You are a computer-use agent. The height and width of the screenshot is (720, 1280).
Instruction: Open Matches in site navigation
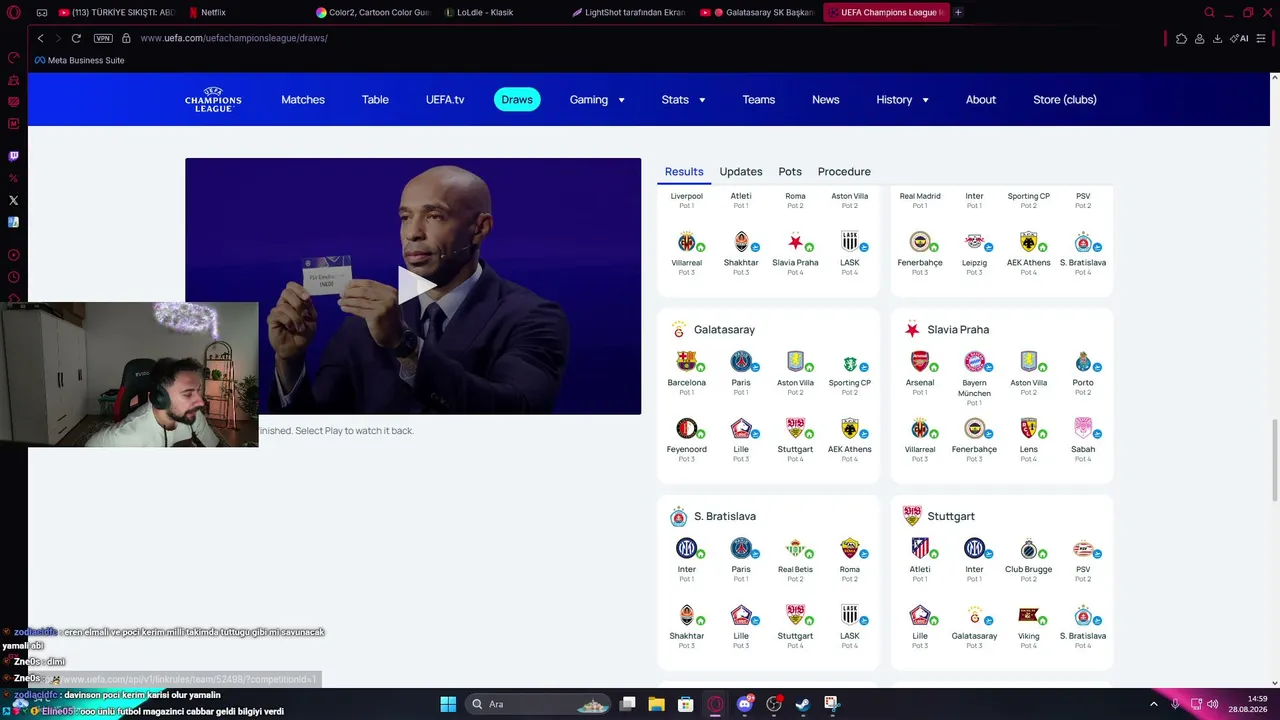coord(303,100)
